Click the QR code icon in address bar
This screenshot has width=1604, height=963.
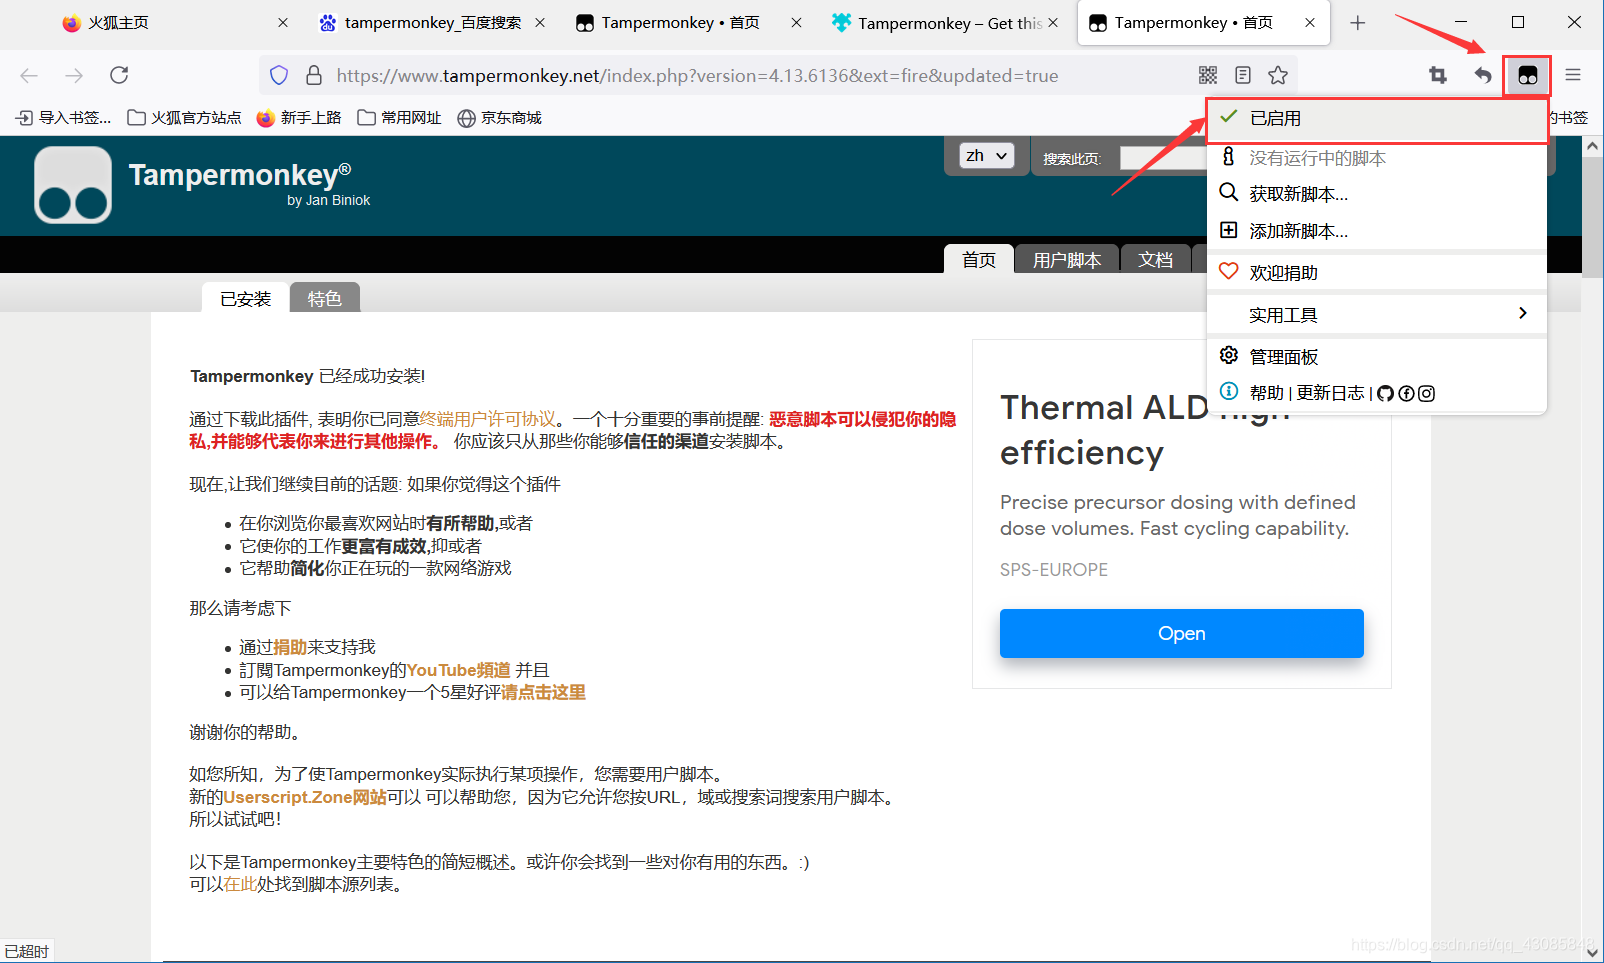point(1208,75)
